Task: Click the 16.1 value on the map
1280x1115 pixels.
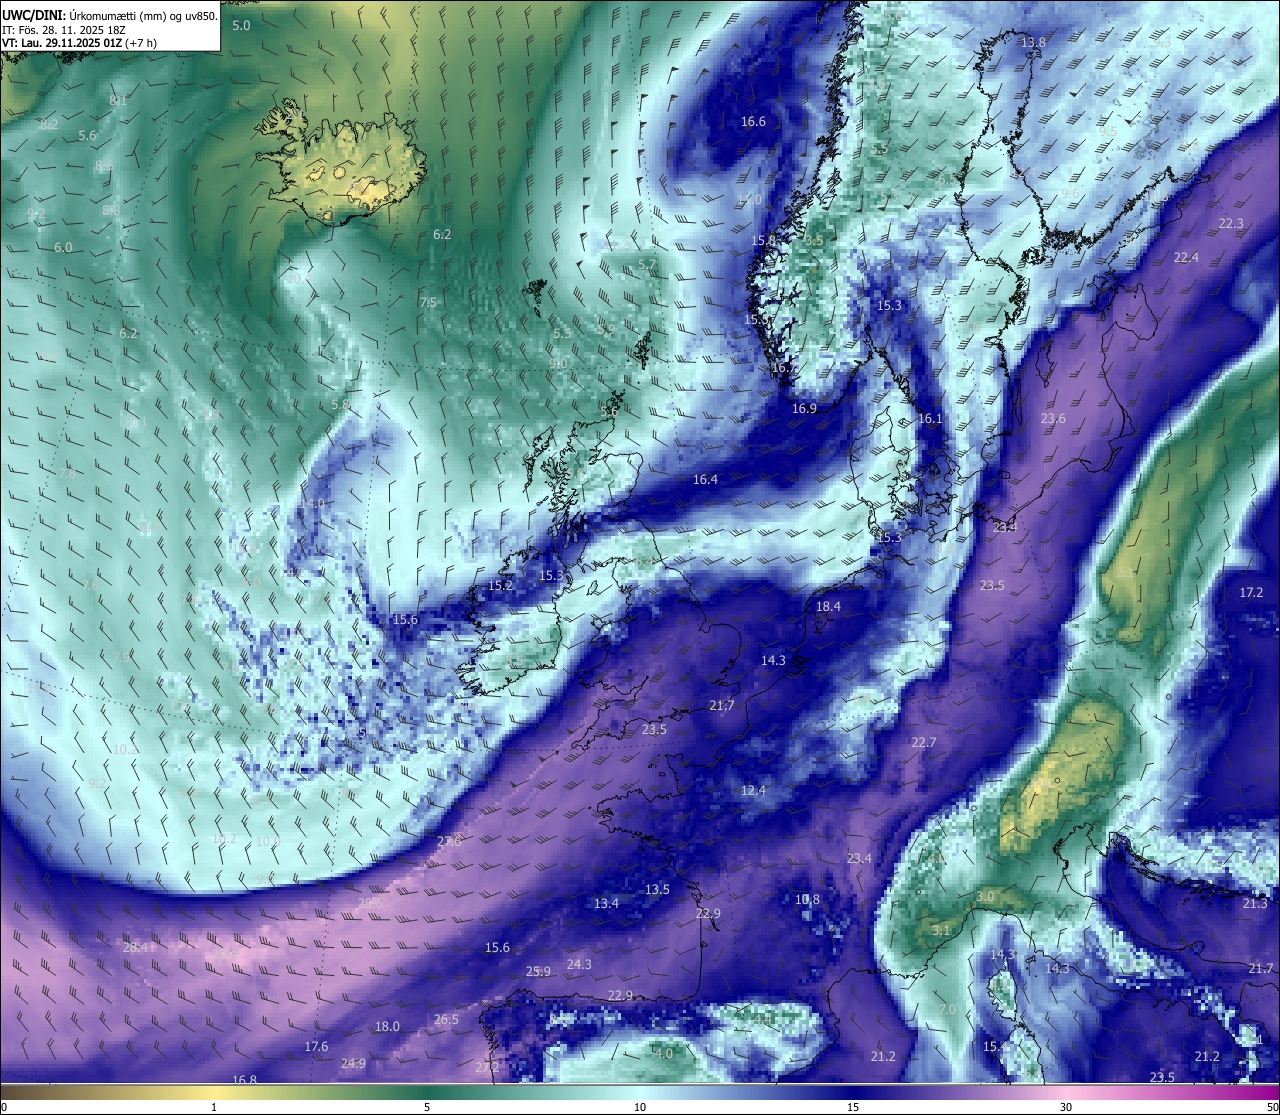Action: pos(930,419)
